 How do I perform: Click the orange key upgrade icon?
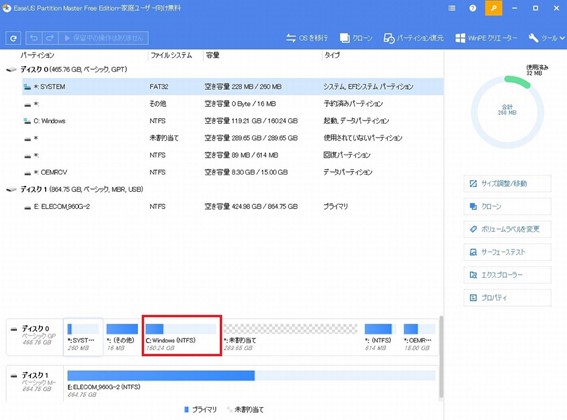click(x=494, y=8)
